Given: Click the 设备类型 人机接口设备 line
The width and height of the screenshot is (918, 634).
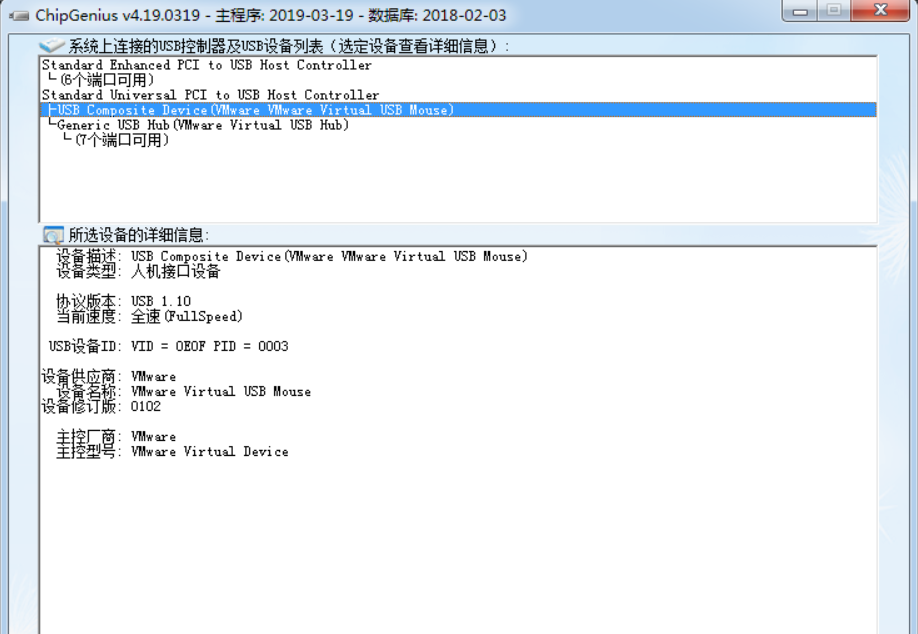Looking at the screenshot, I should 138,272.
